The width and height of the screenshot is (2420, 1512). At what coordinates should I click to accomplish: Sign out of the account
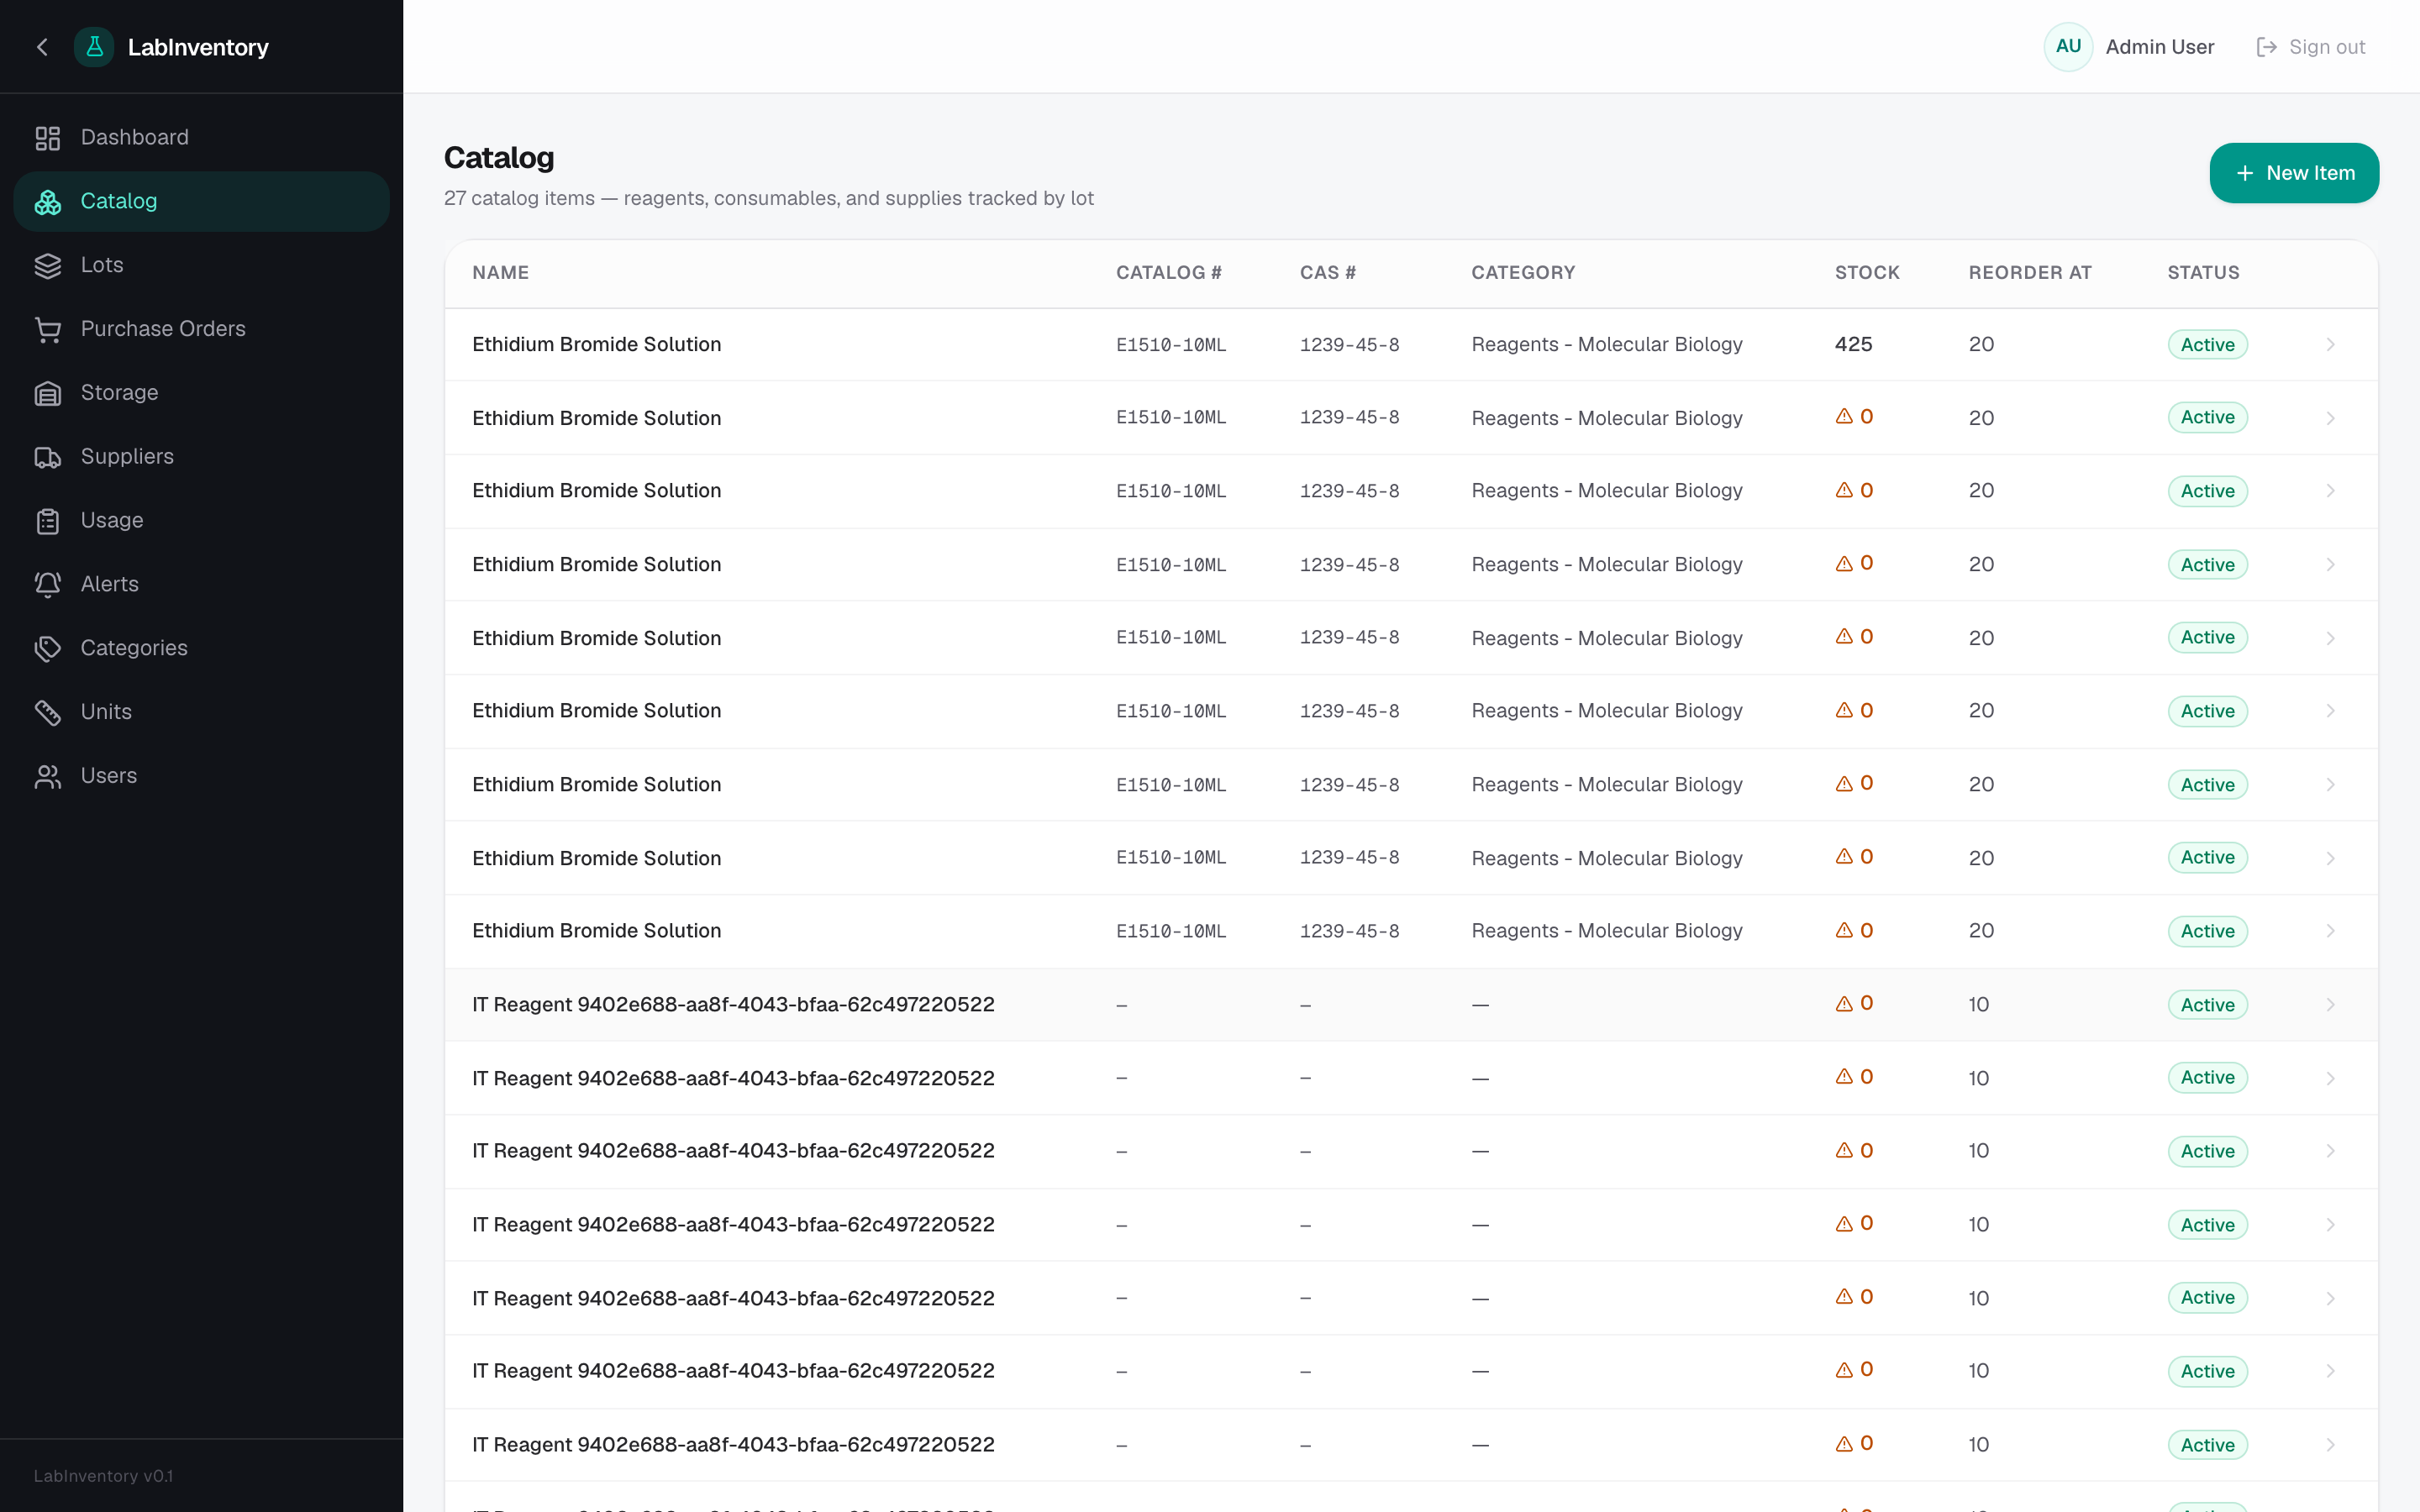coord(2311,47)
